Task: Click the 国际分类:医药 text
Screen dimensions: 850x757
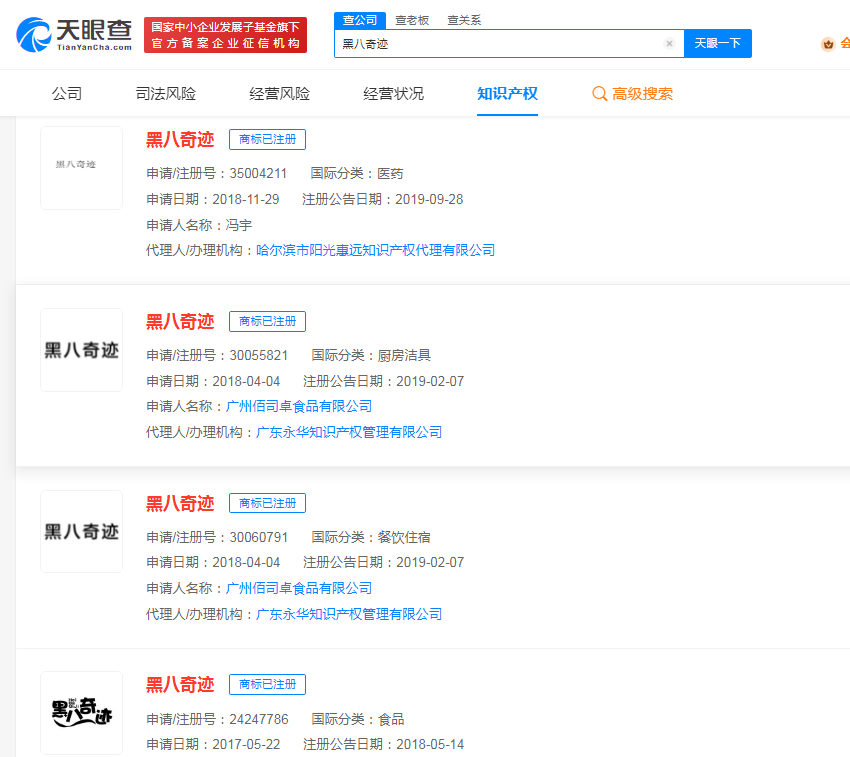Action: [357, 174]
